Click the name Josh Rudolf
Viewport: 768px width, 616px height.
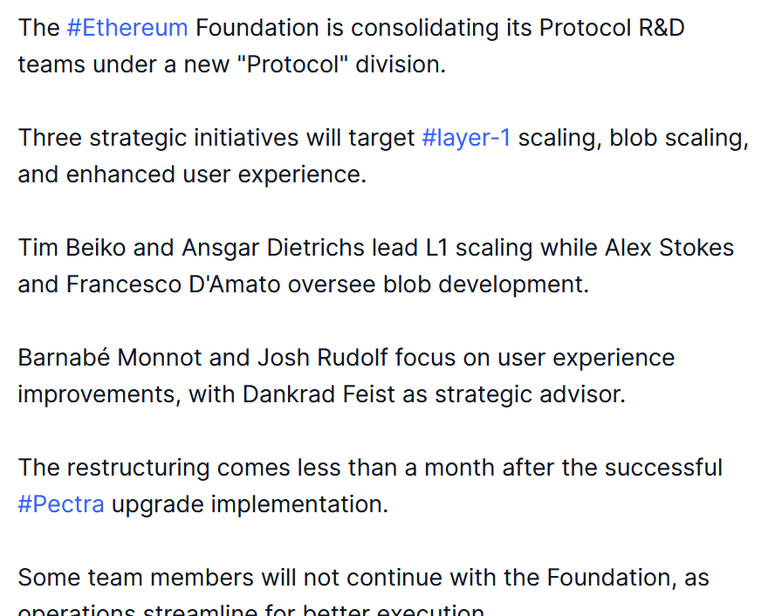click(x=322, y=357)
